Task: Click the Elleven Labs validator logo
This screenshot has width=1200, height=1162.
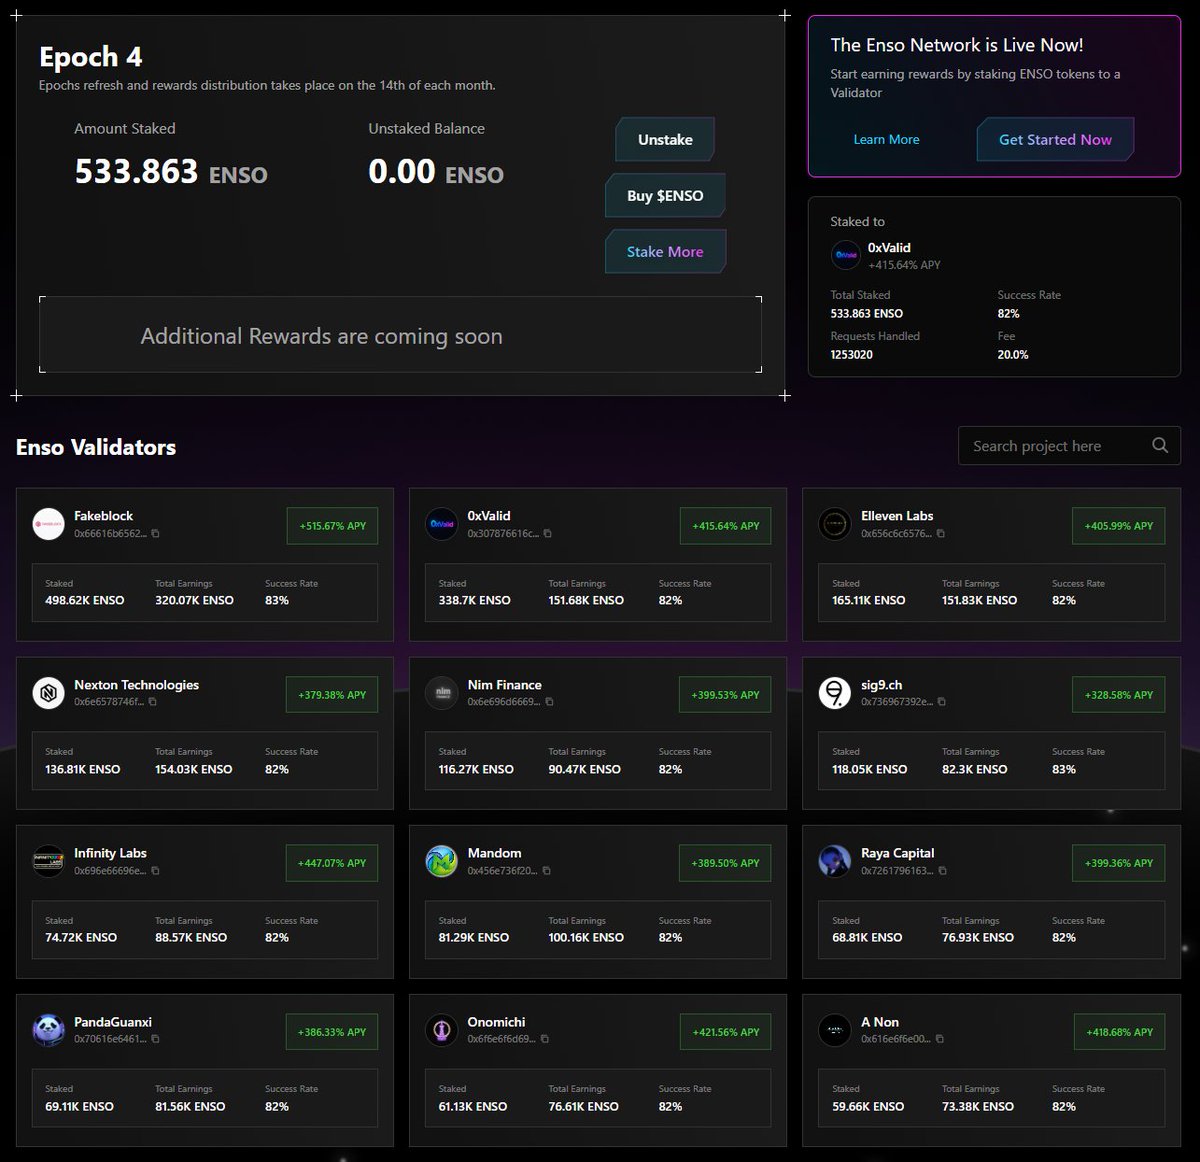Action: 834,524
